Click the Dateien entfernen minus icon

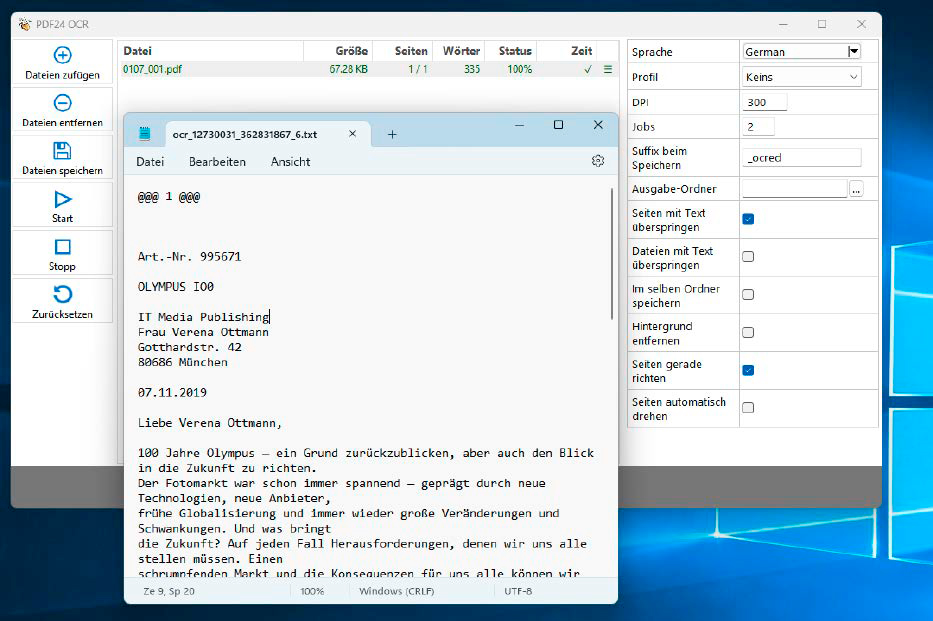click(x=62, y=103)
